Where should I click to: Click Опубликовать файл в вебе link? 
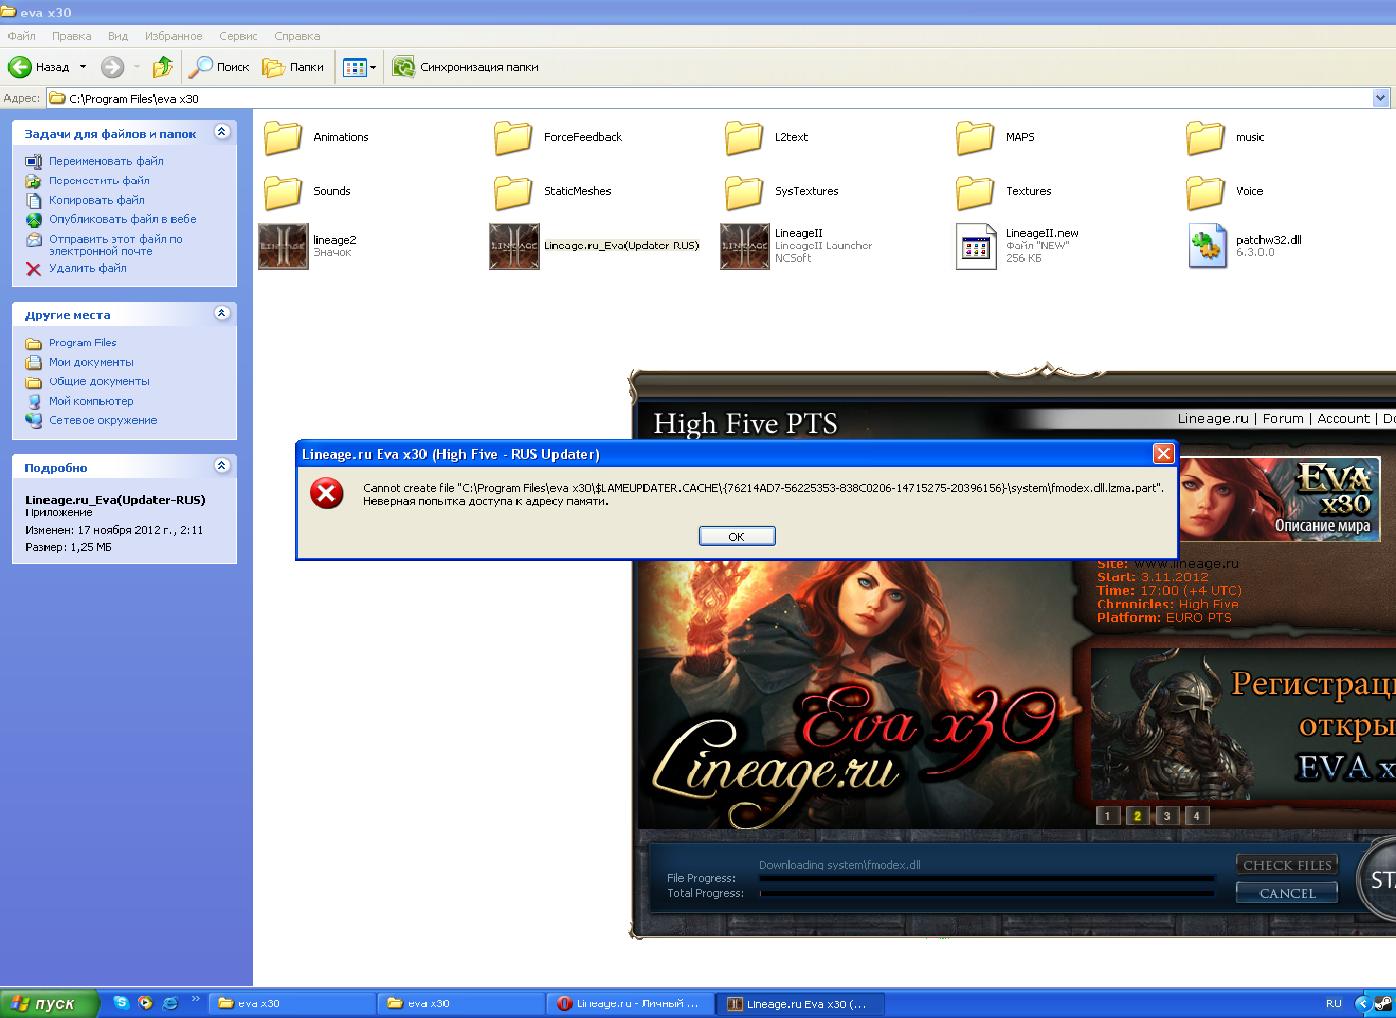pos(123,219)
